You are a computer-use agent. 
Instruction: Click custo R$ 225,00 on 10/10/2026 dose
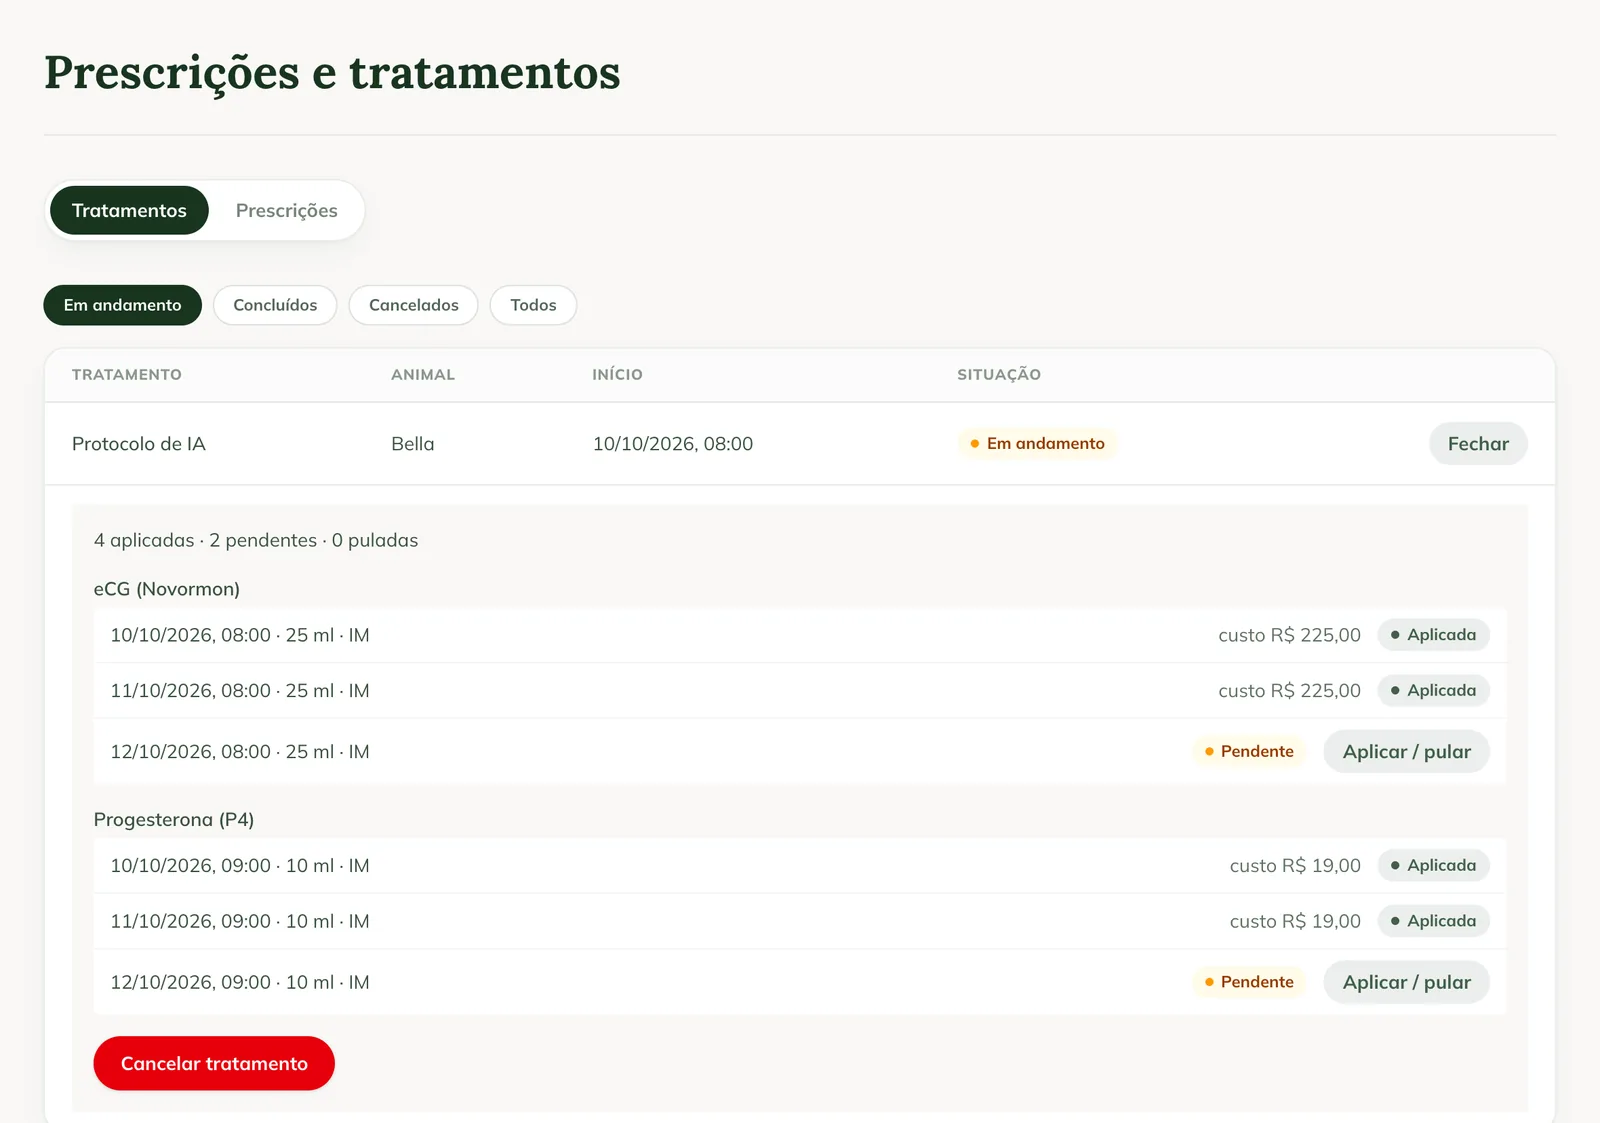1289,635
